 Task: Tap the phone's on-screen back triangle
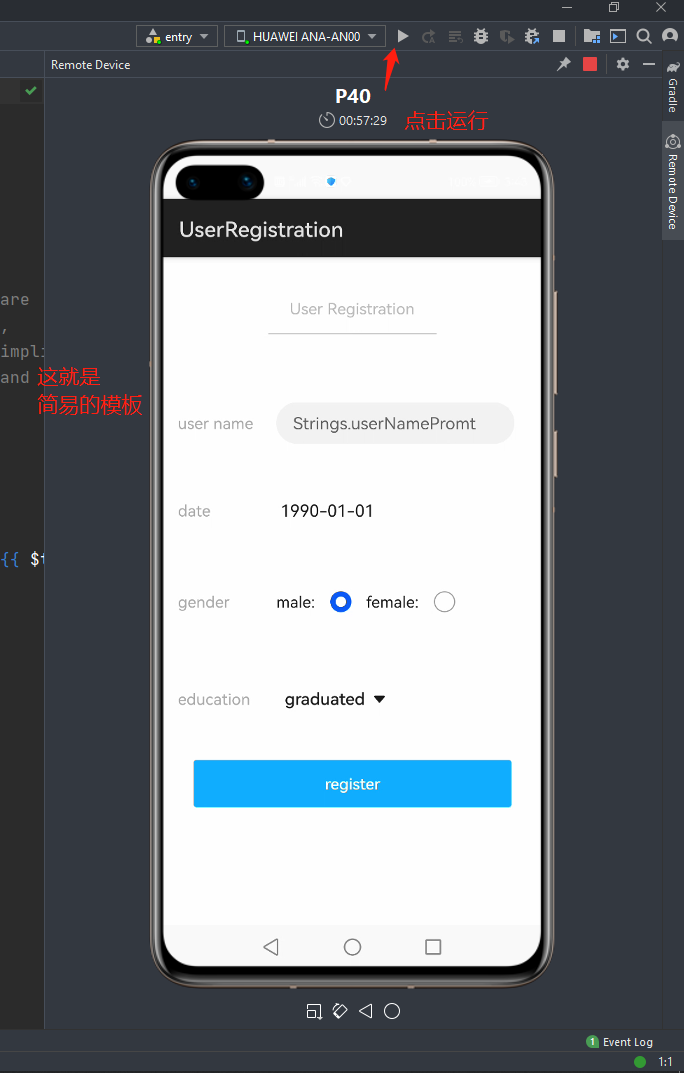[270, 947]
